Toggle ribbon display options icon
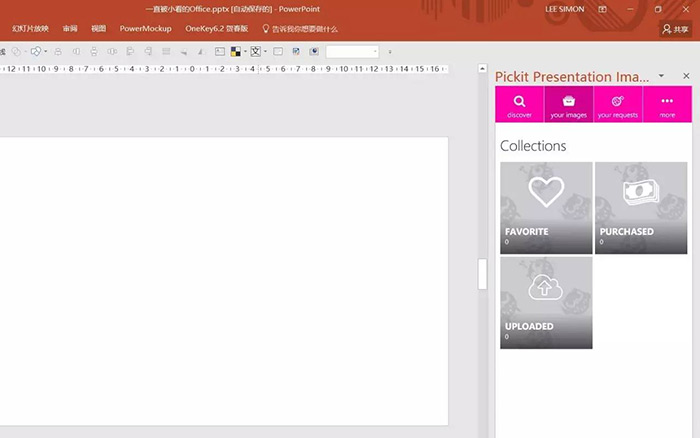 (602, 9)
